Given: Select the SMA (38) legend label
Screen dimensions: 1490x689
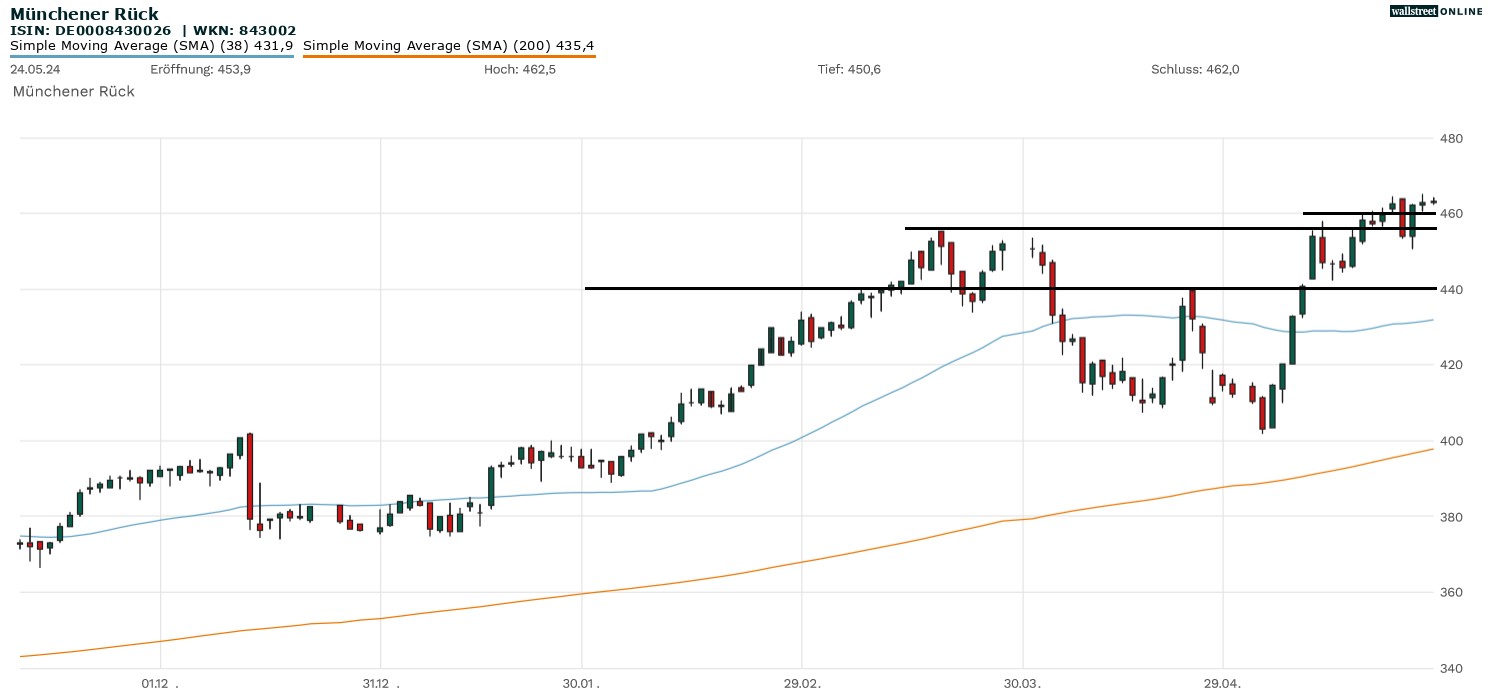Looking at the screenshot, I should (x=151, y=46).
